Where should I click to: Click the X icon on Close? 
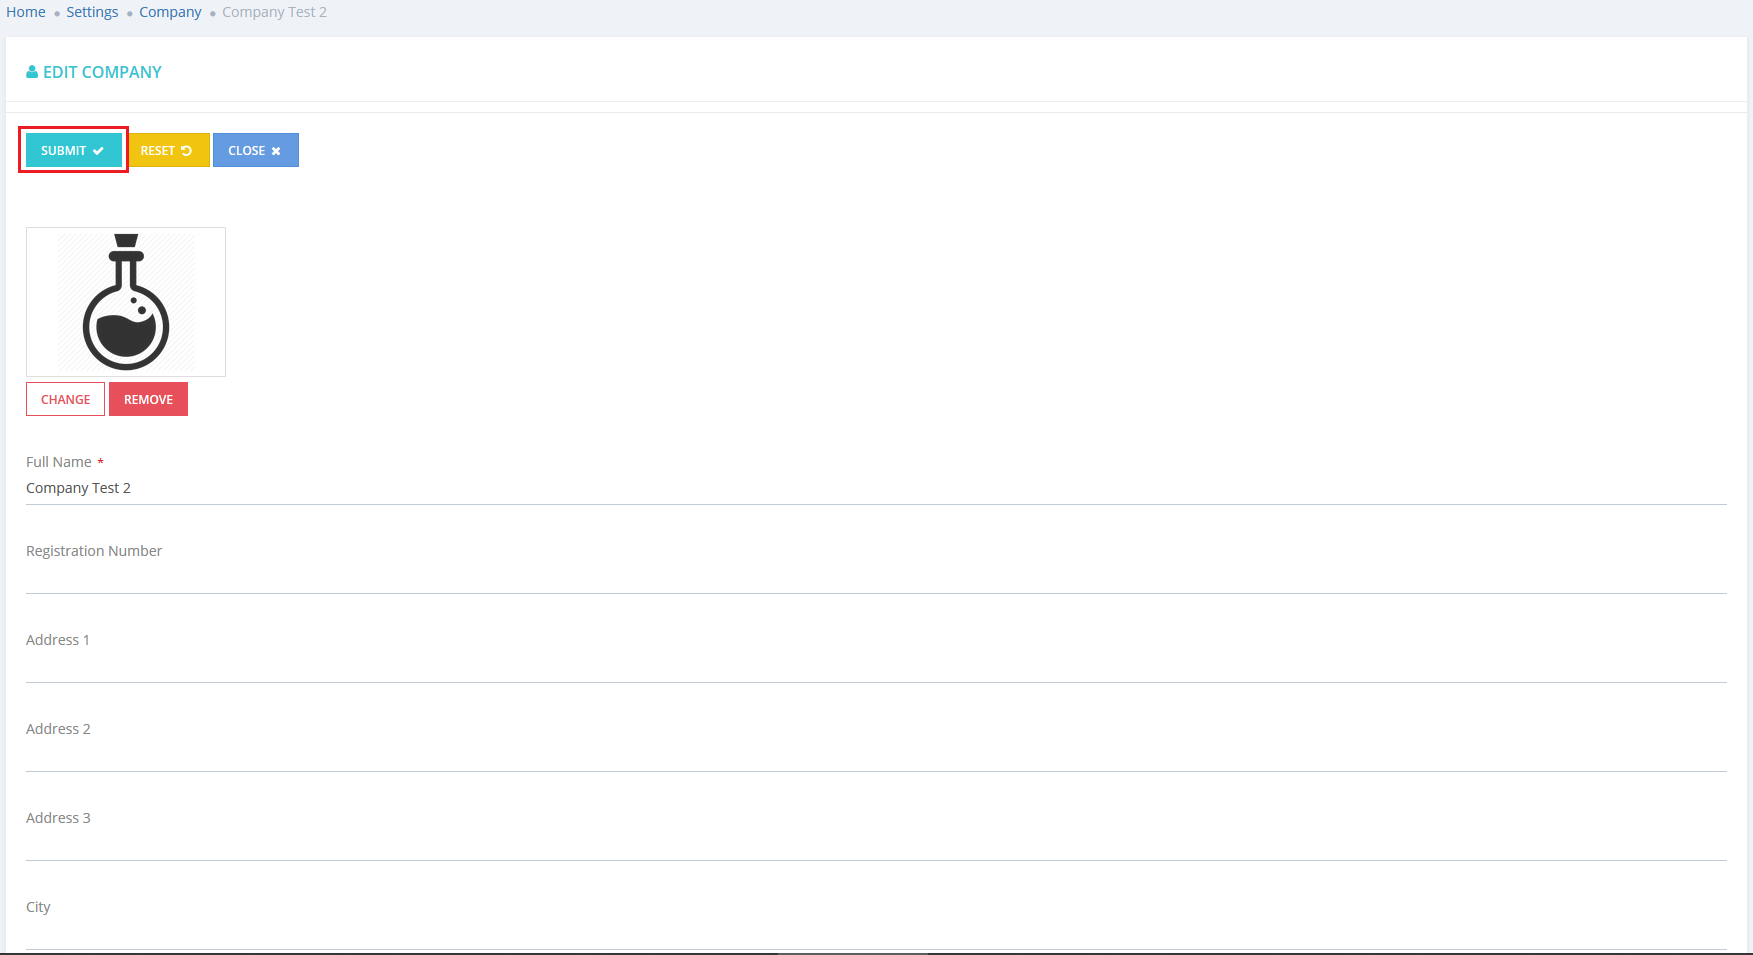pyautogui.click(x=276, y=151)
